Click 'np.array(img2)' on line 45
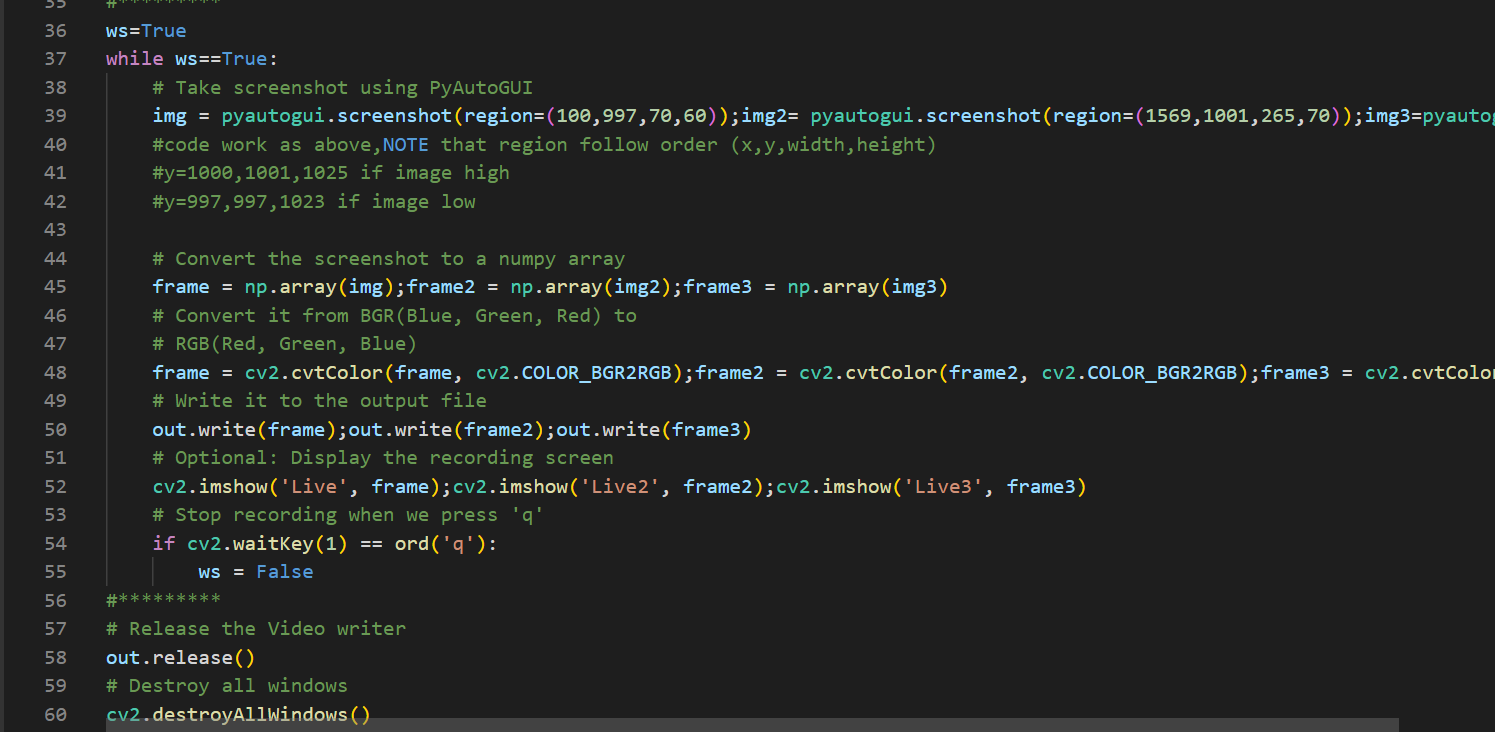This screenshot has width=1495, height=732. tap(591, 288)
